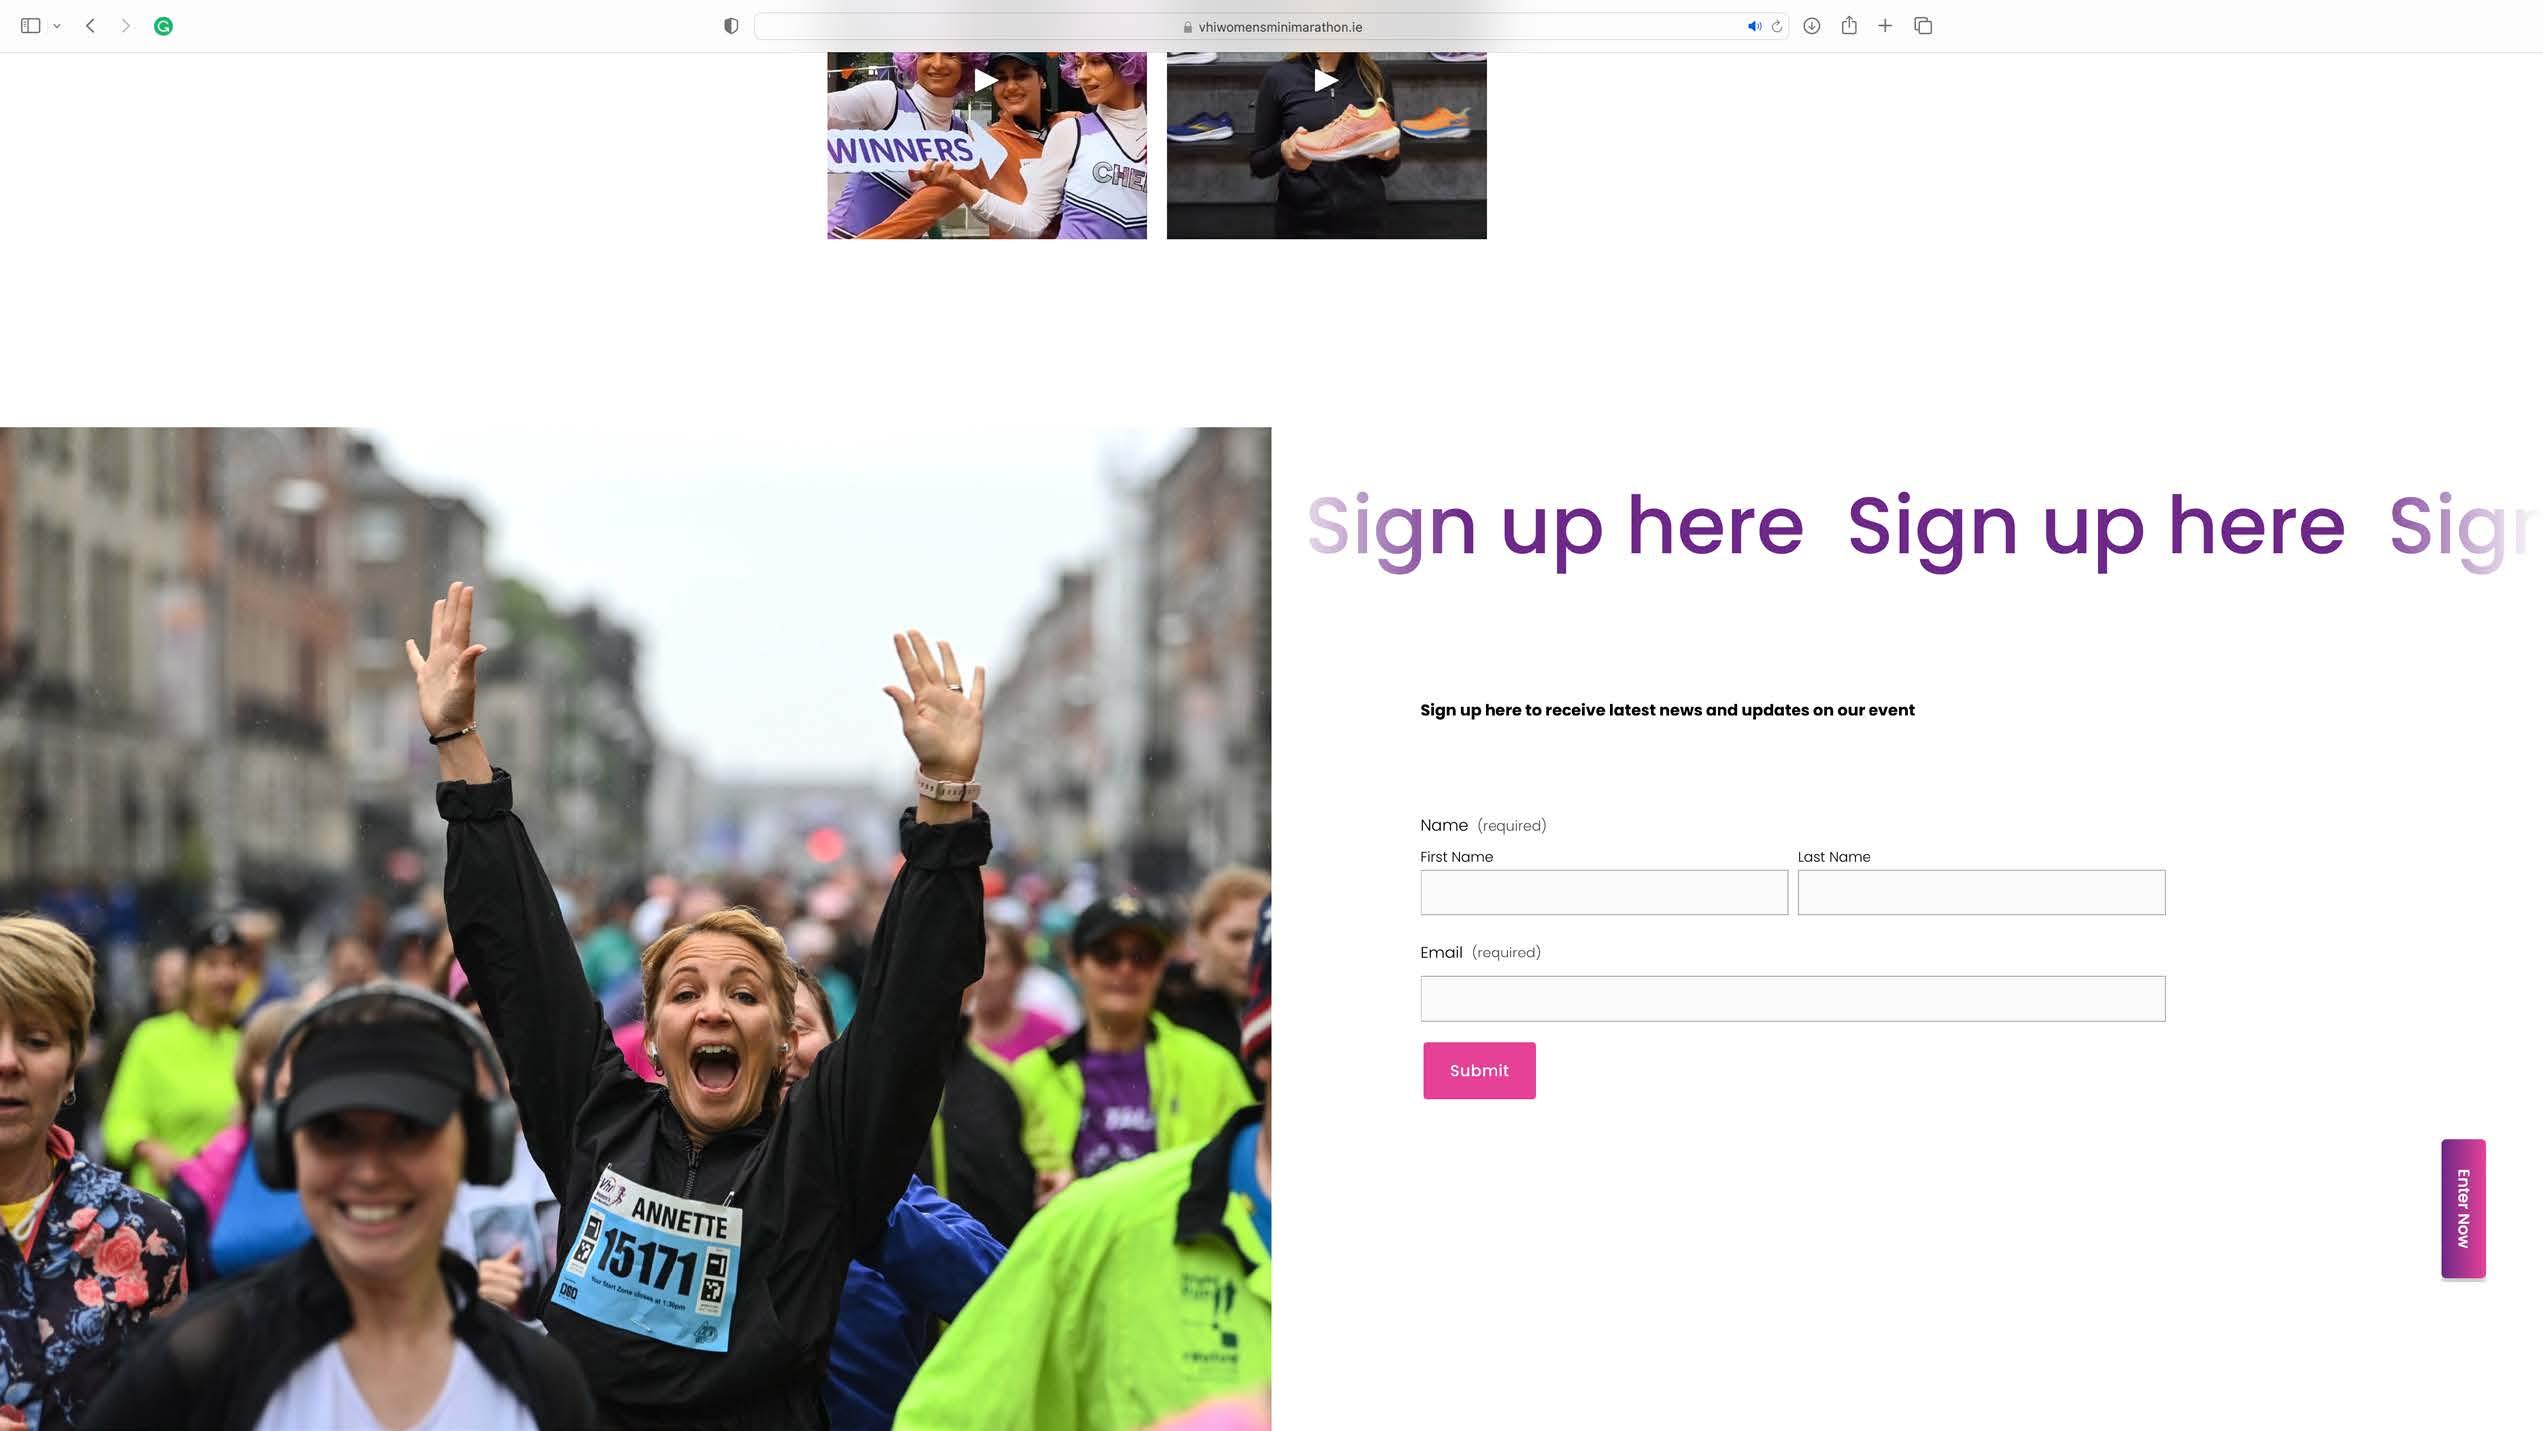Click the Last Name input field
Screen dimensions: 2543x1431
[x=1981, y=892]
